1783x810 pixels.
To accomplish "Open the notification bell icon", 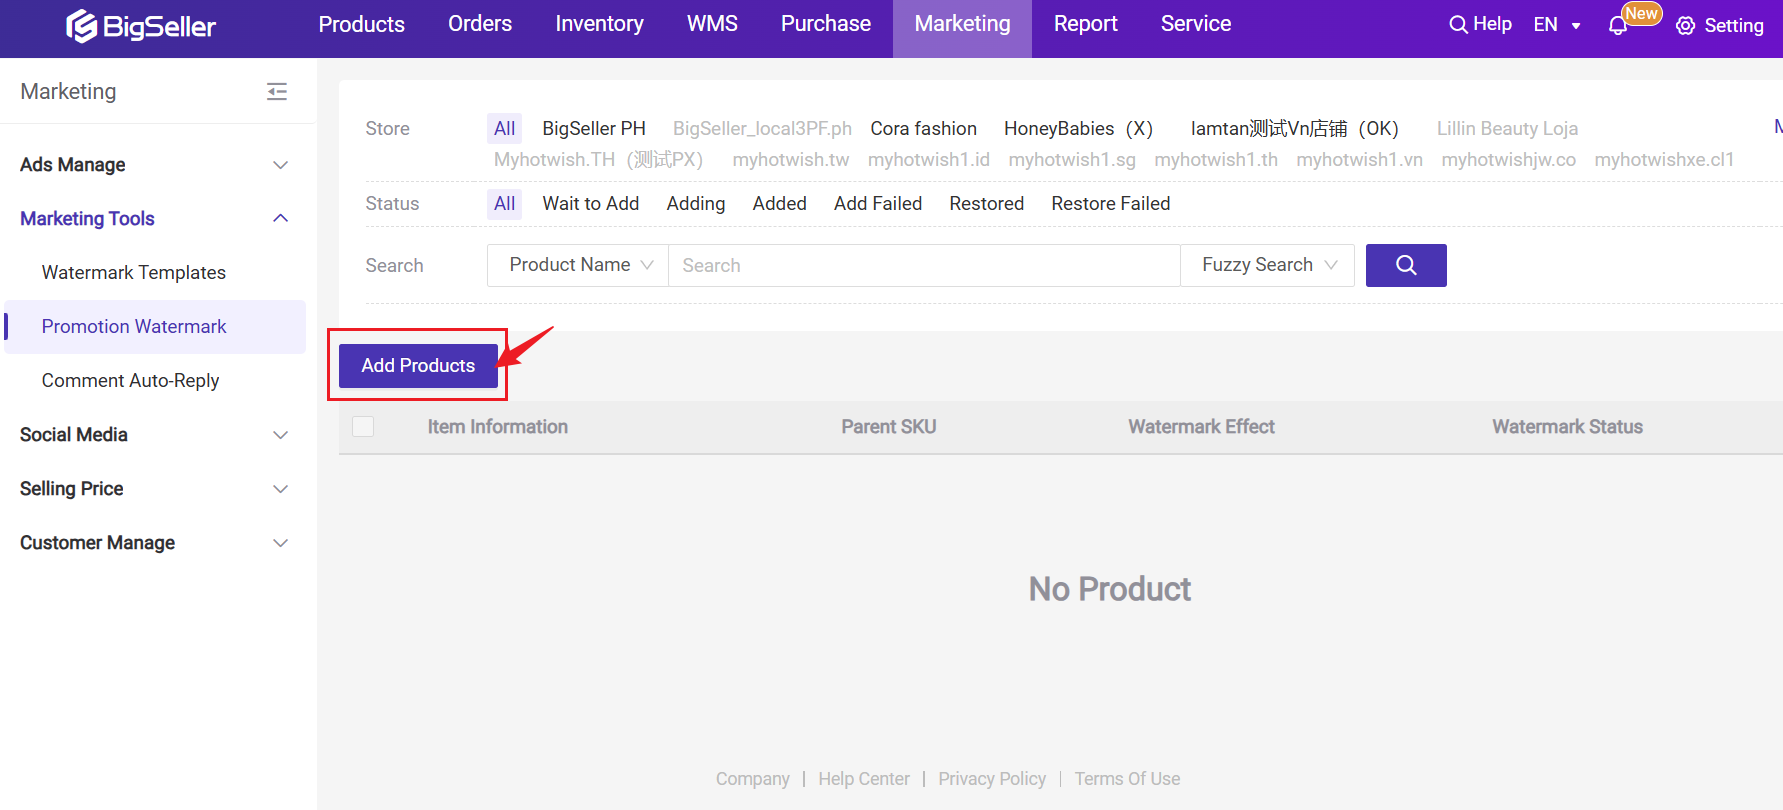I will click(x=1617, y=26).
